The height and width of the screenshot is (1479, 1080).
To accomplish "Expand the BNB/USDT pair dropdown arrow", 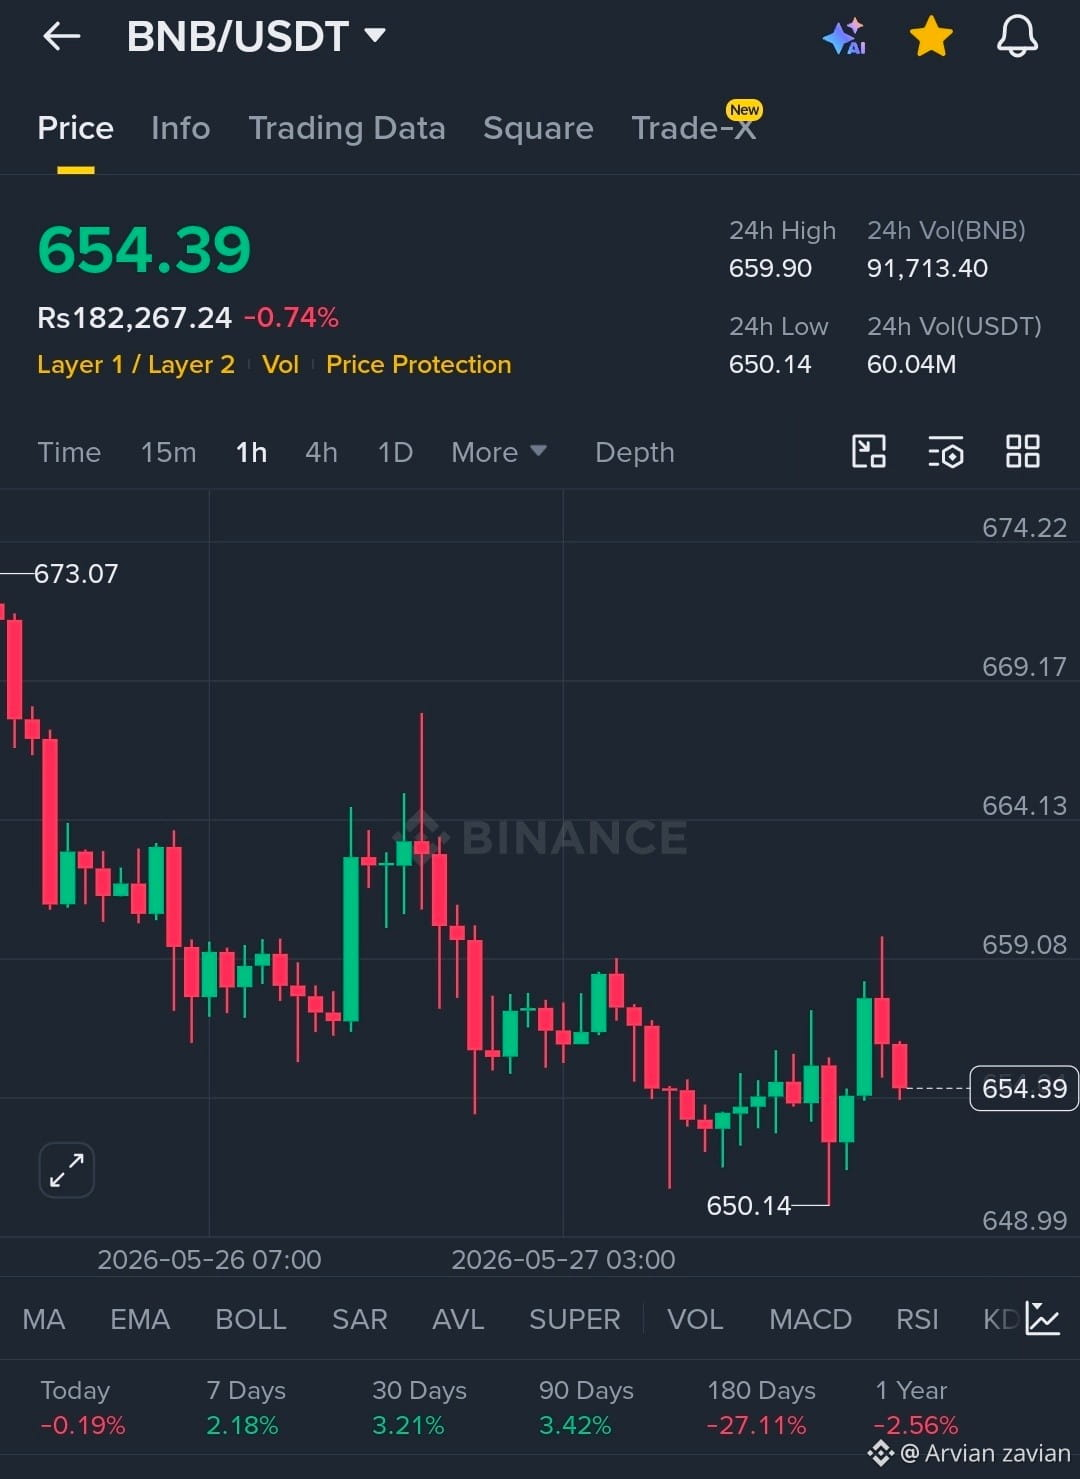I will (375, 36).
